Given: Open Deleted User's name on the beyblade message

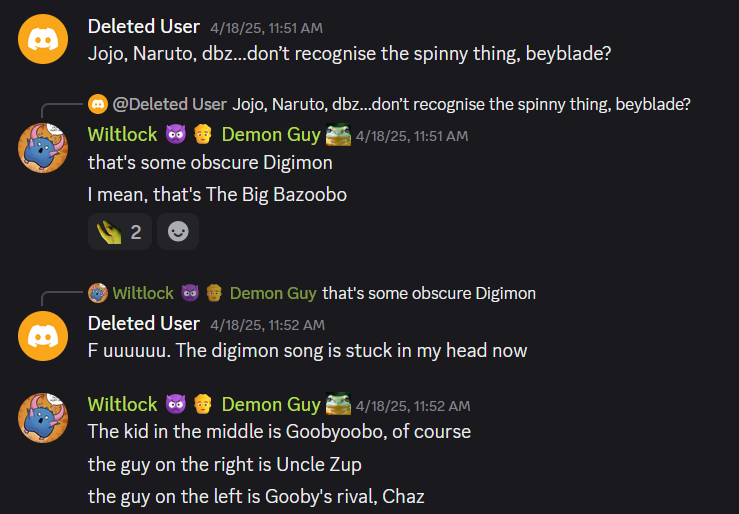Looking at the screenshot, I should point(143,27).
